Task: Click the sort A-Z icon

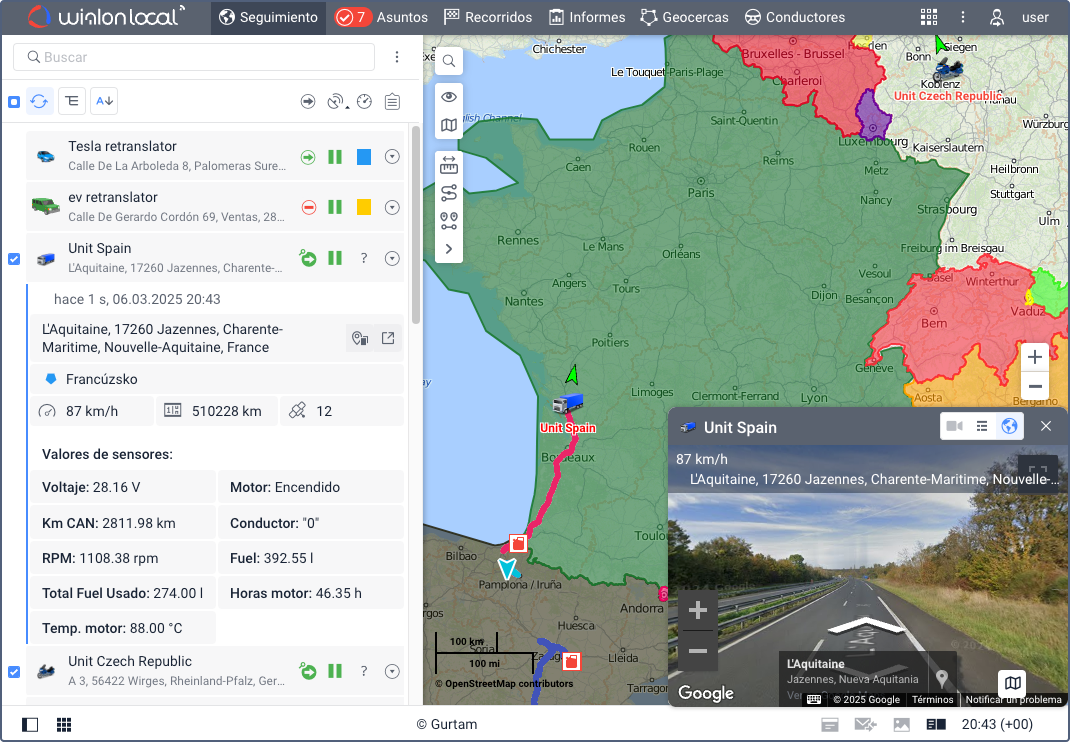Action: point(104,101)
